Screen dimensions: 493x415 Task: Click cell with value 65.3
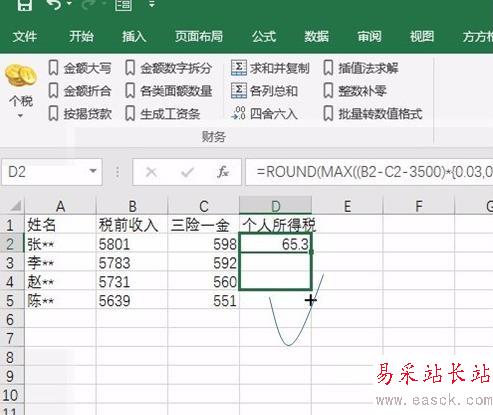pyautogui.click(x=276, y=244)
